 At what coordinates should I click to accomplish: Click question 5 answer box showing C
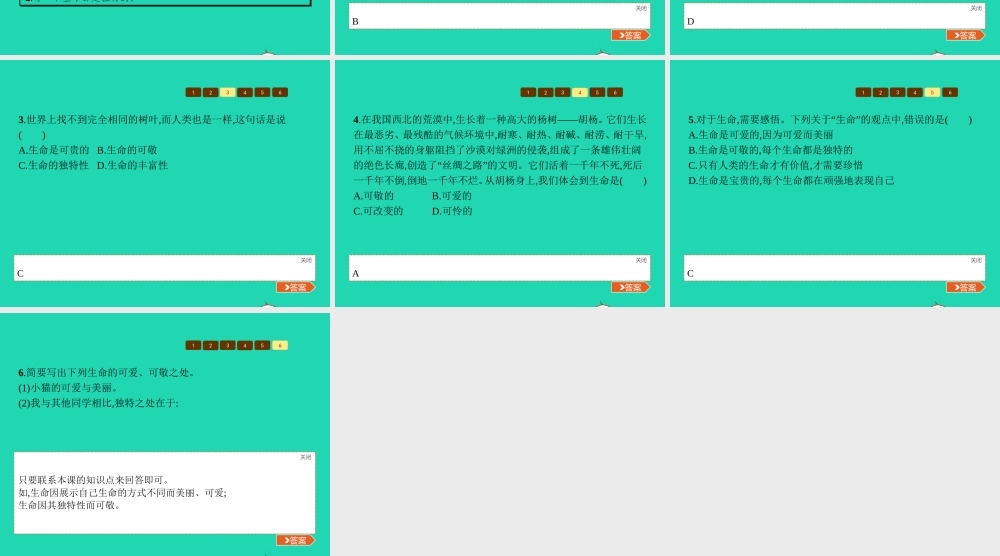834,268
